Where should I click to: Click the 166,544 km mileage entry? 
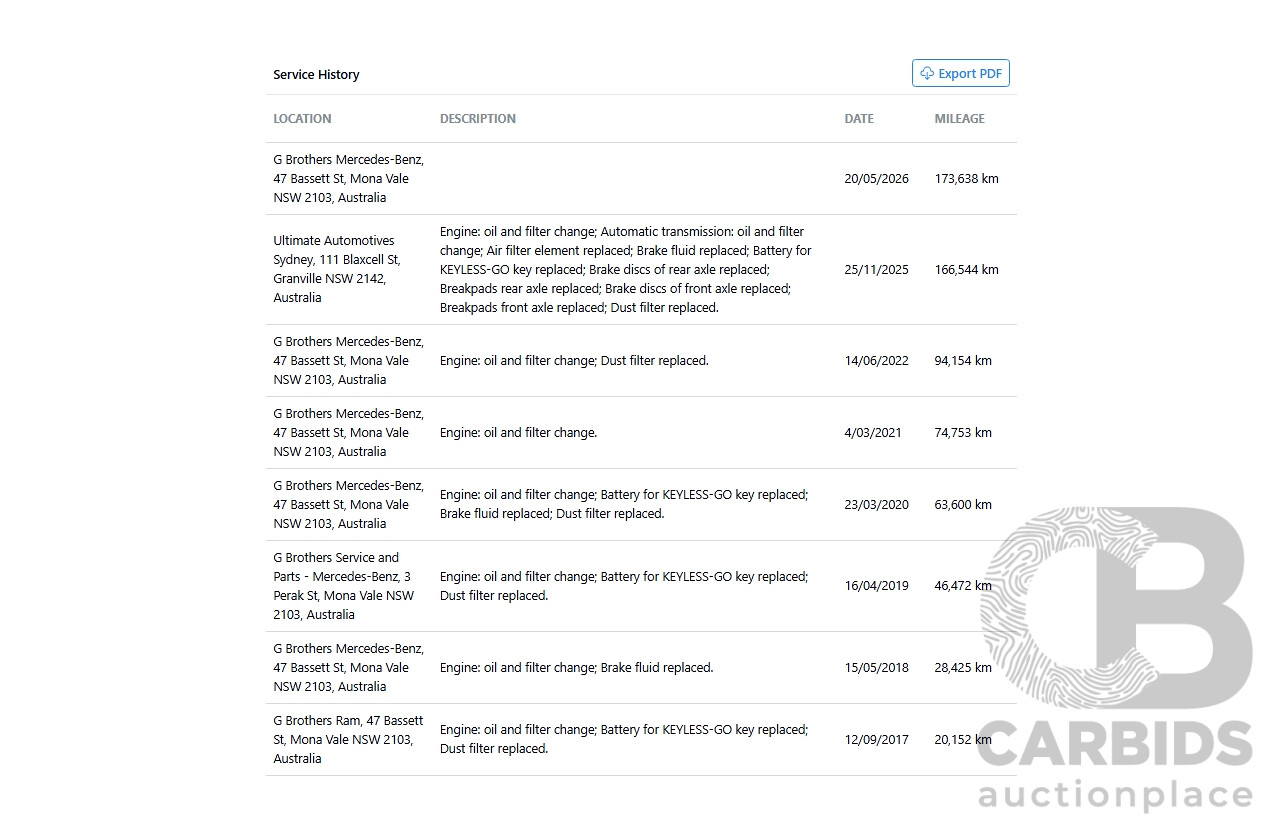tap(966, 270)
